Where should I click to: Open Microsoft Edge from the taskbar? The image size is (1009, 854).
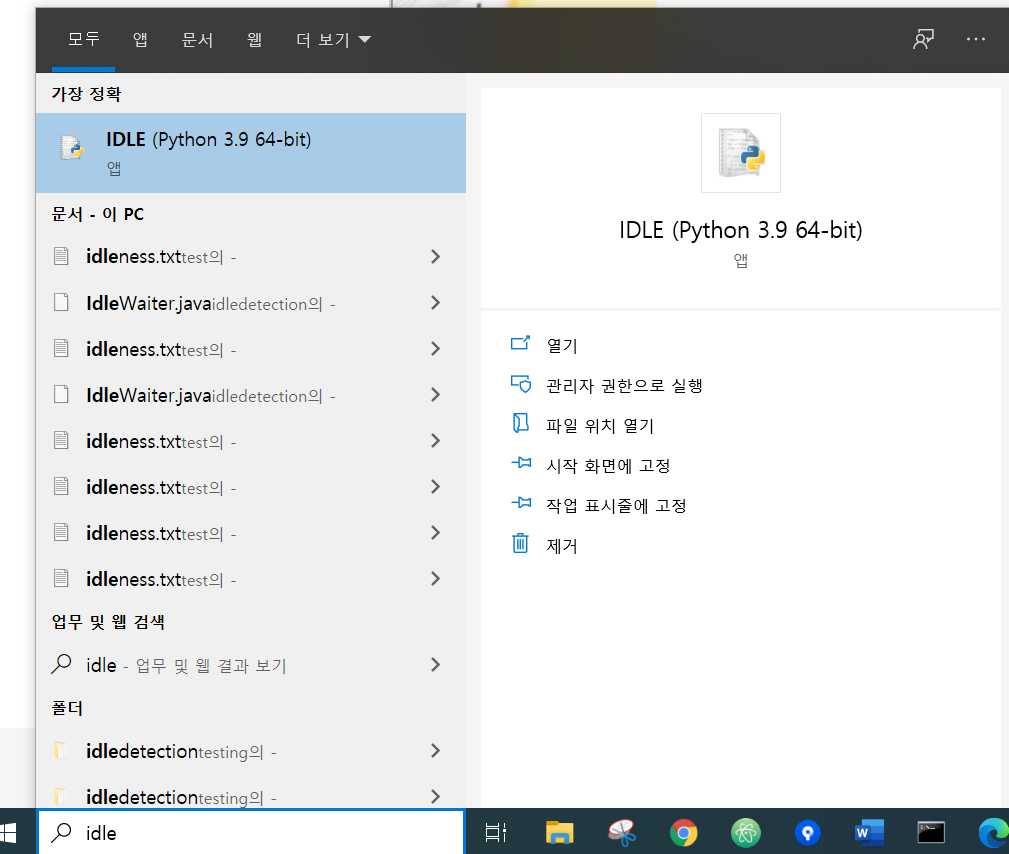[x=994, y=833]
